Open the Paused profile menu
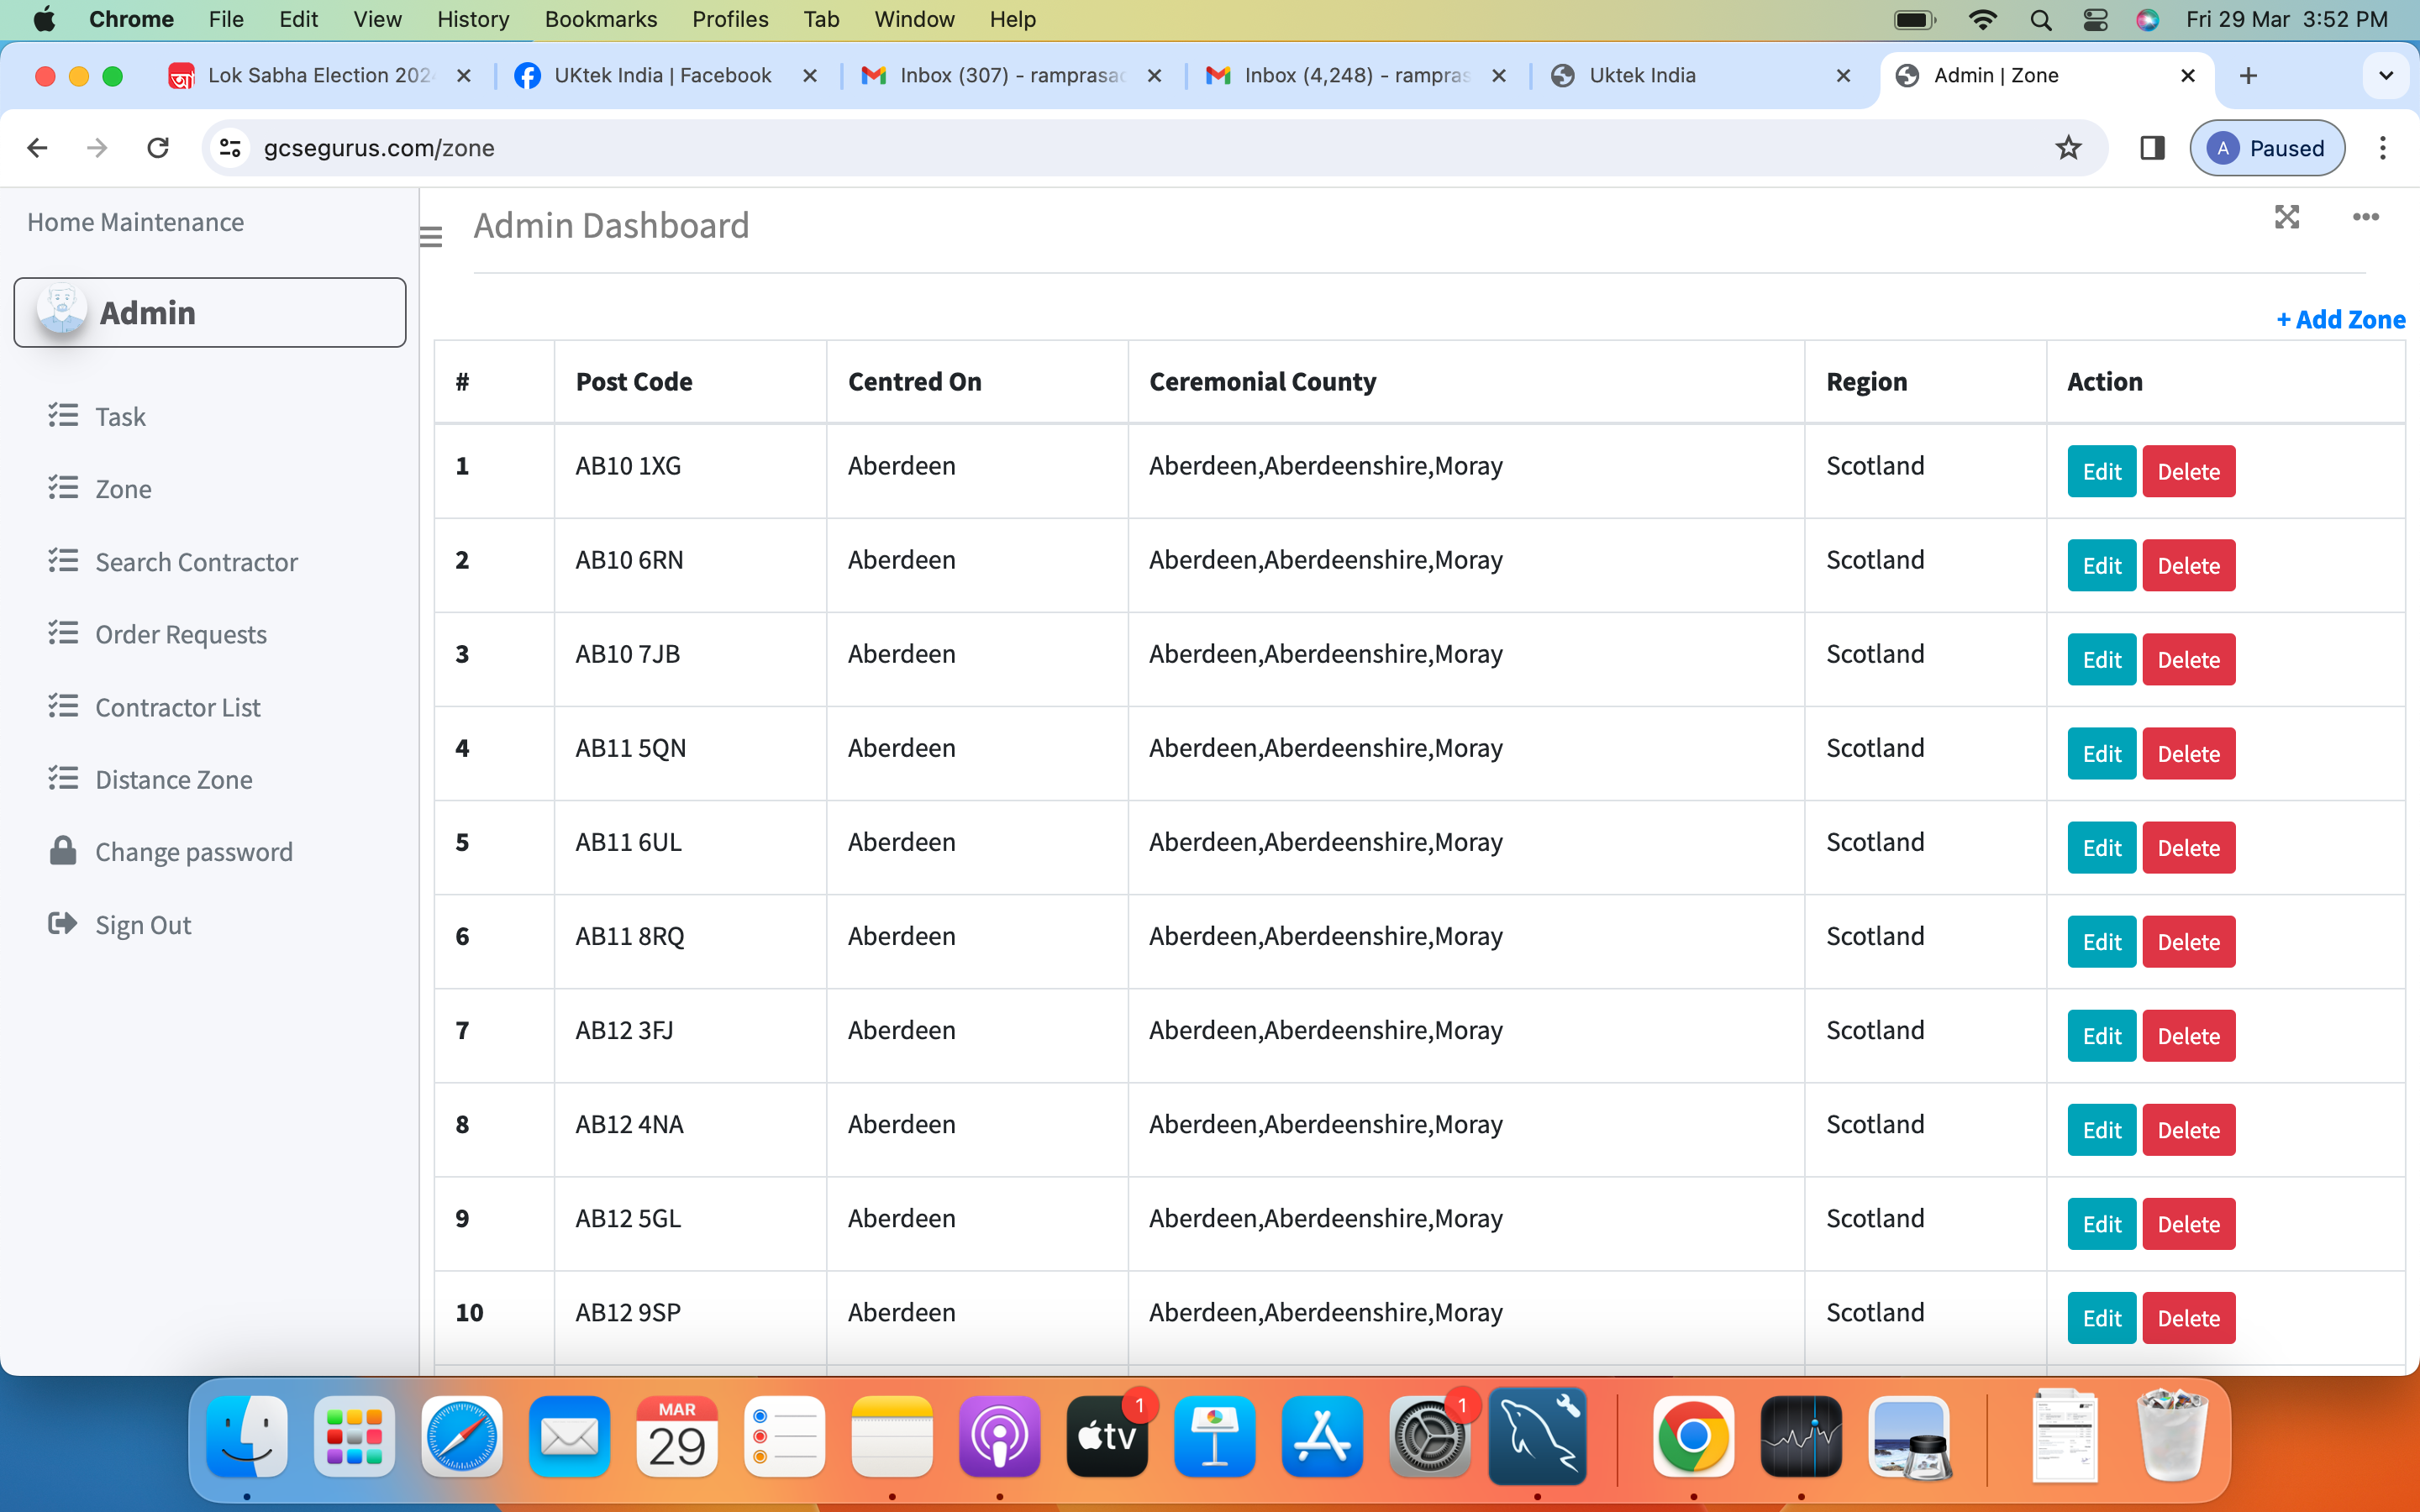 pyautogui.click(x=2266, y=148)
